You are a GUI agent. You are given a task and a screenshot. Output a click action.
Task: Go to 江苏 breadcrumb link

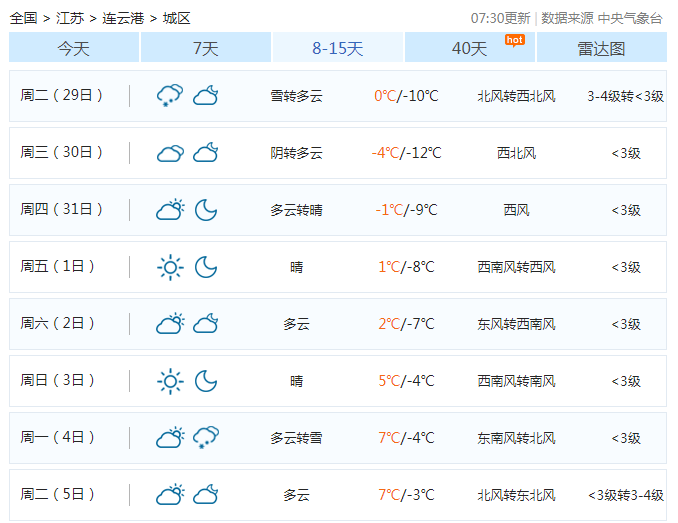(70, 18)
